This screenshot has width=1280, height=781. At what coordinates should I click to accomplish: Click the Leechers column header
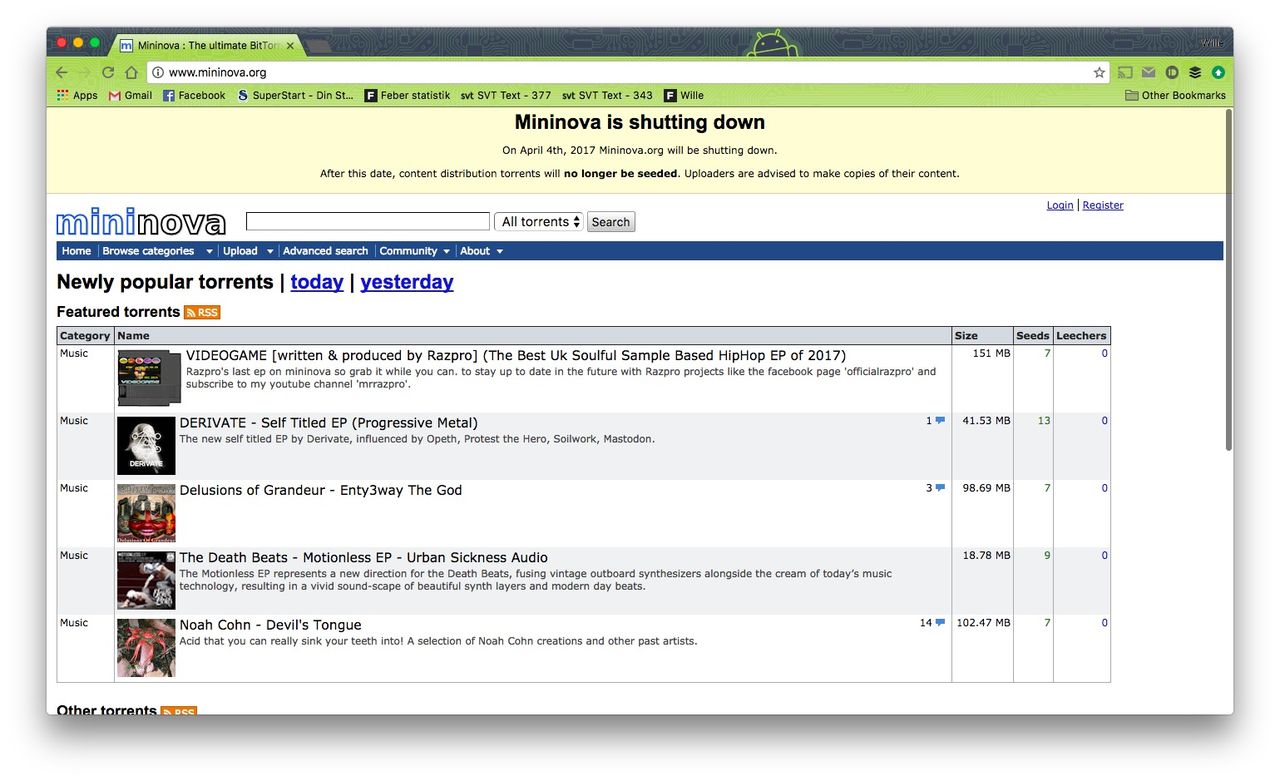point(1081,336)
